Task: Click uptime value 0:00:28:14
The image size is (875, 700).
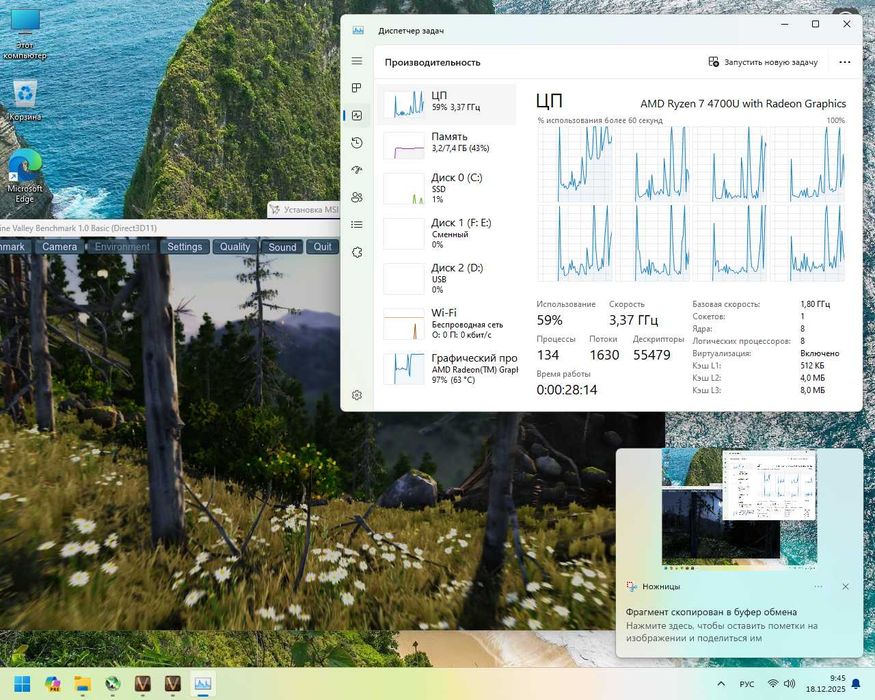Action: 567,390
